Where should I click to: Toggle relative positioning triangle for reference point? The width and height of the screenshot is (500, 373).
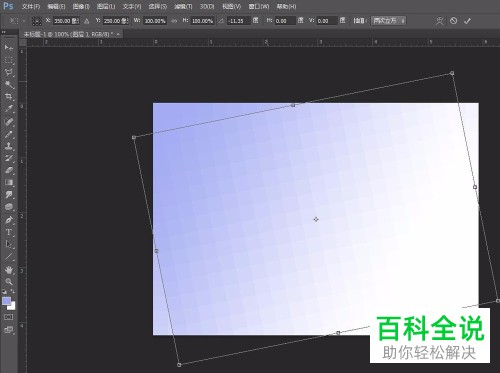click(x=87, y=21)
